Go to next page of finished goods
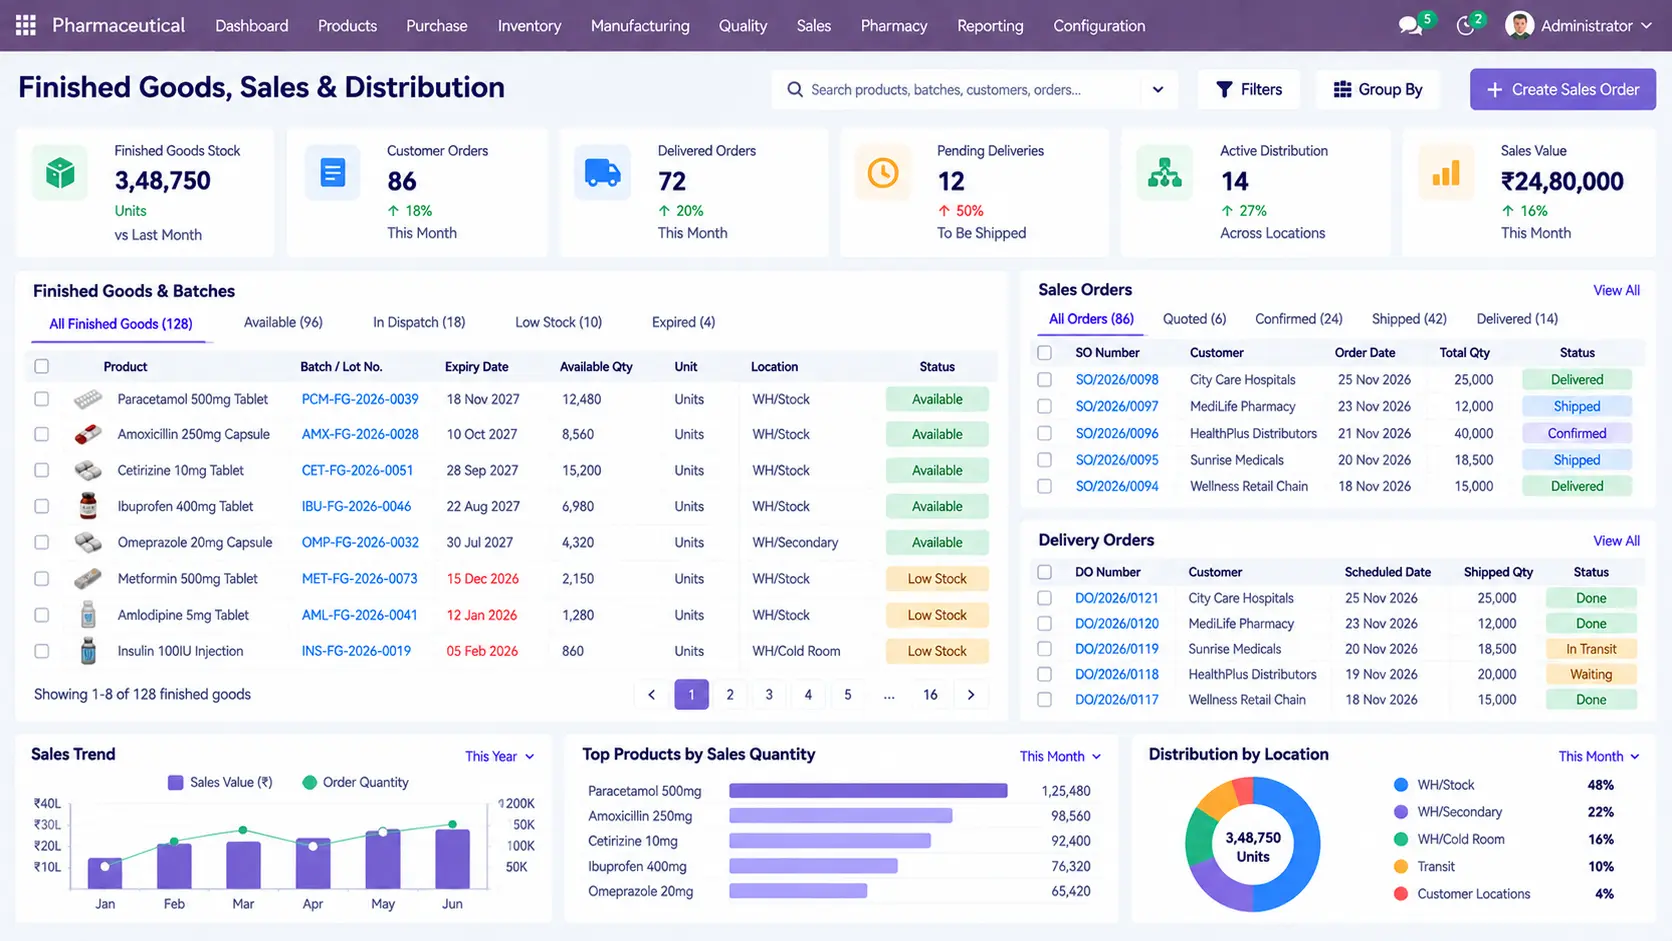Image resolution: width=1672 pixels, height=941 pixels. point(970,694)
